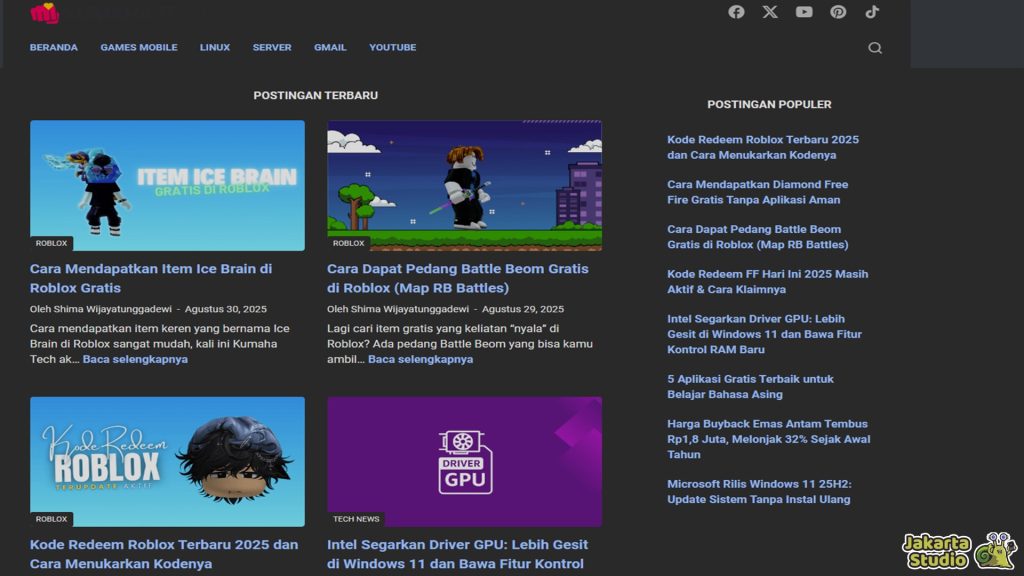Click the Postingan Populer heading
The image size is (1024, 576).
pyautogui.click(x=769, y=104)
